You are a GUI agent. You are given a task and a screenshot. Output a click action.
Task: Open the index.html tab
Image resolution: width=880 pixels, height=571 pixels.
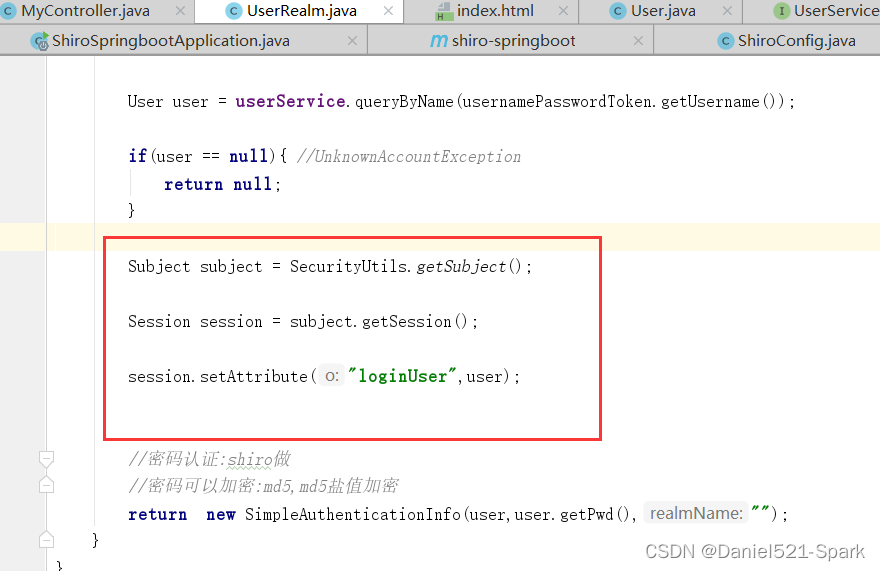491,11
